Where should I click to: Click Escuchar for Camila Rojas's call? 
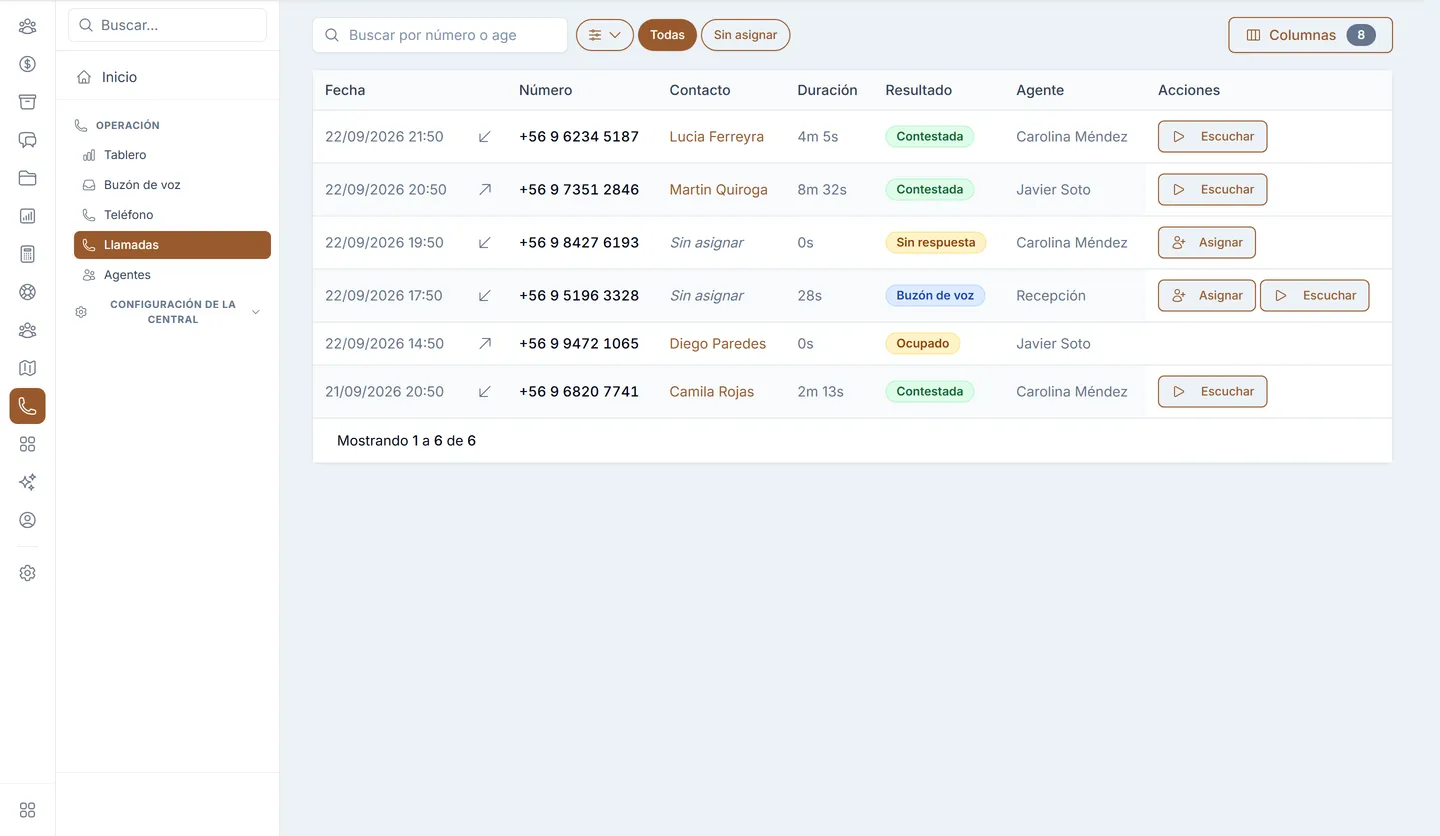1212,391
